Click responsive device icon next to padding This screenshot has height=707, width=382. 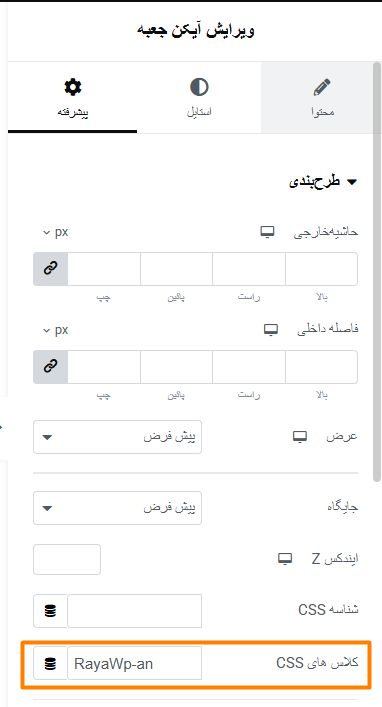(271, 330)
